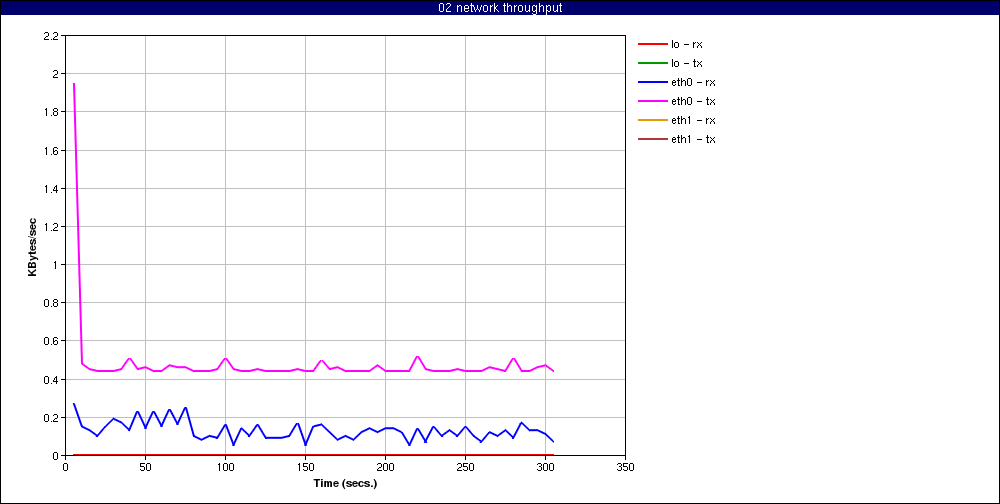1000x504 pixels.
Task: Click the 'Time (secs.)' x-axis label
Action: point(345,484)
